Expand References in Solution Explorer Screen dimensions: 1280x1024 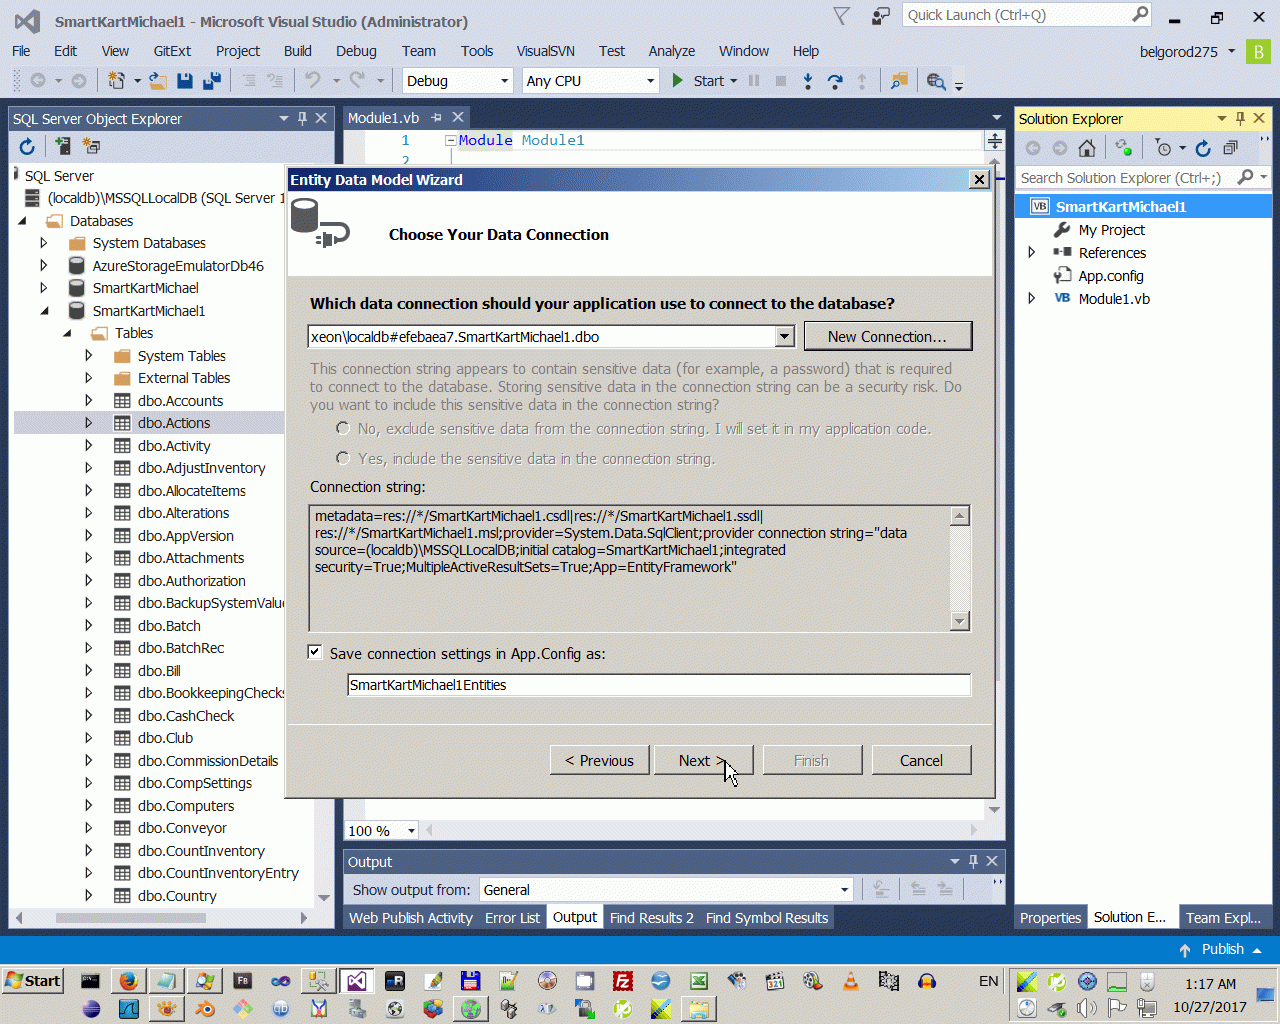(1032, 253)
